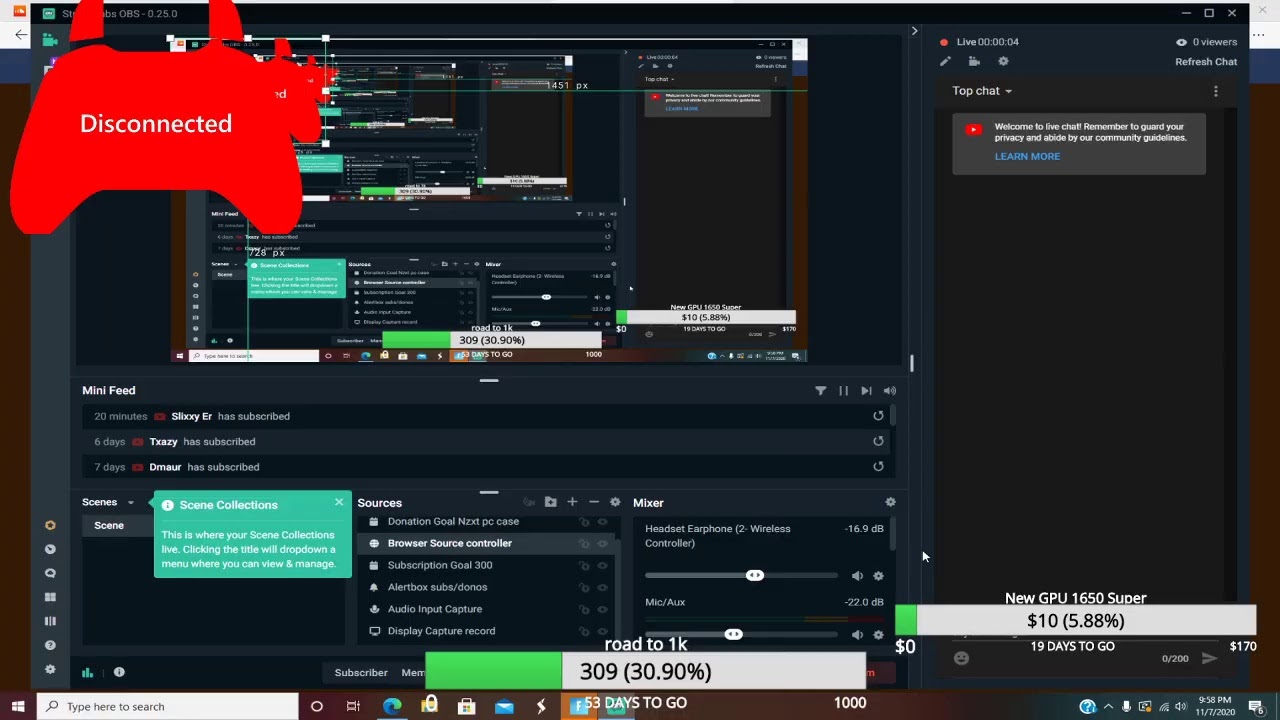
Task: Add a source folder in Sources
Action: [x=550, y=502]
